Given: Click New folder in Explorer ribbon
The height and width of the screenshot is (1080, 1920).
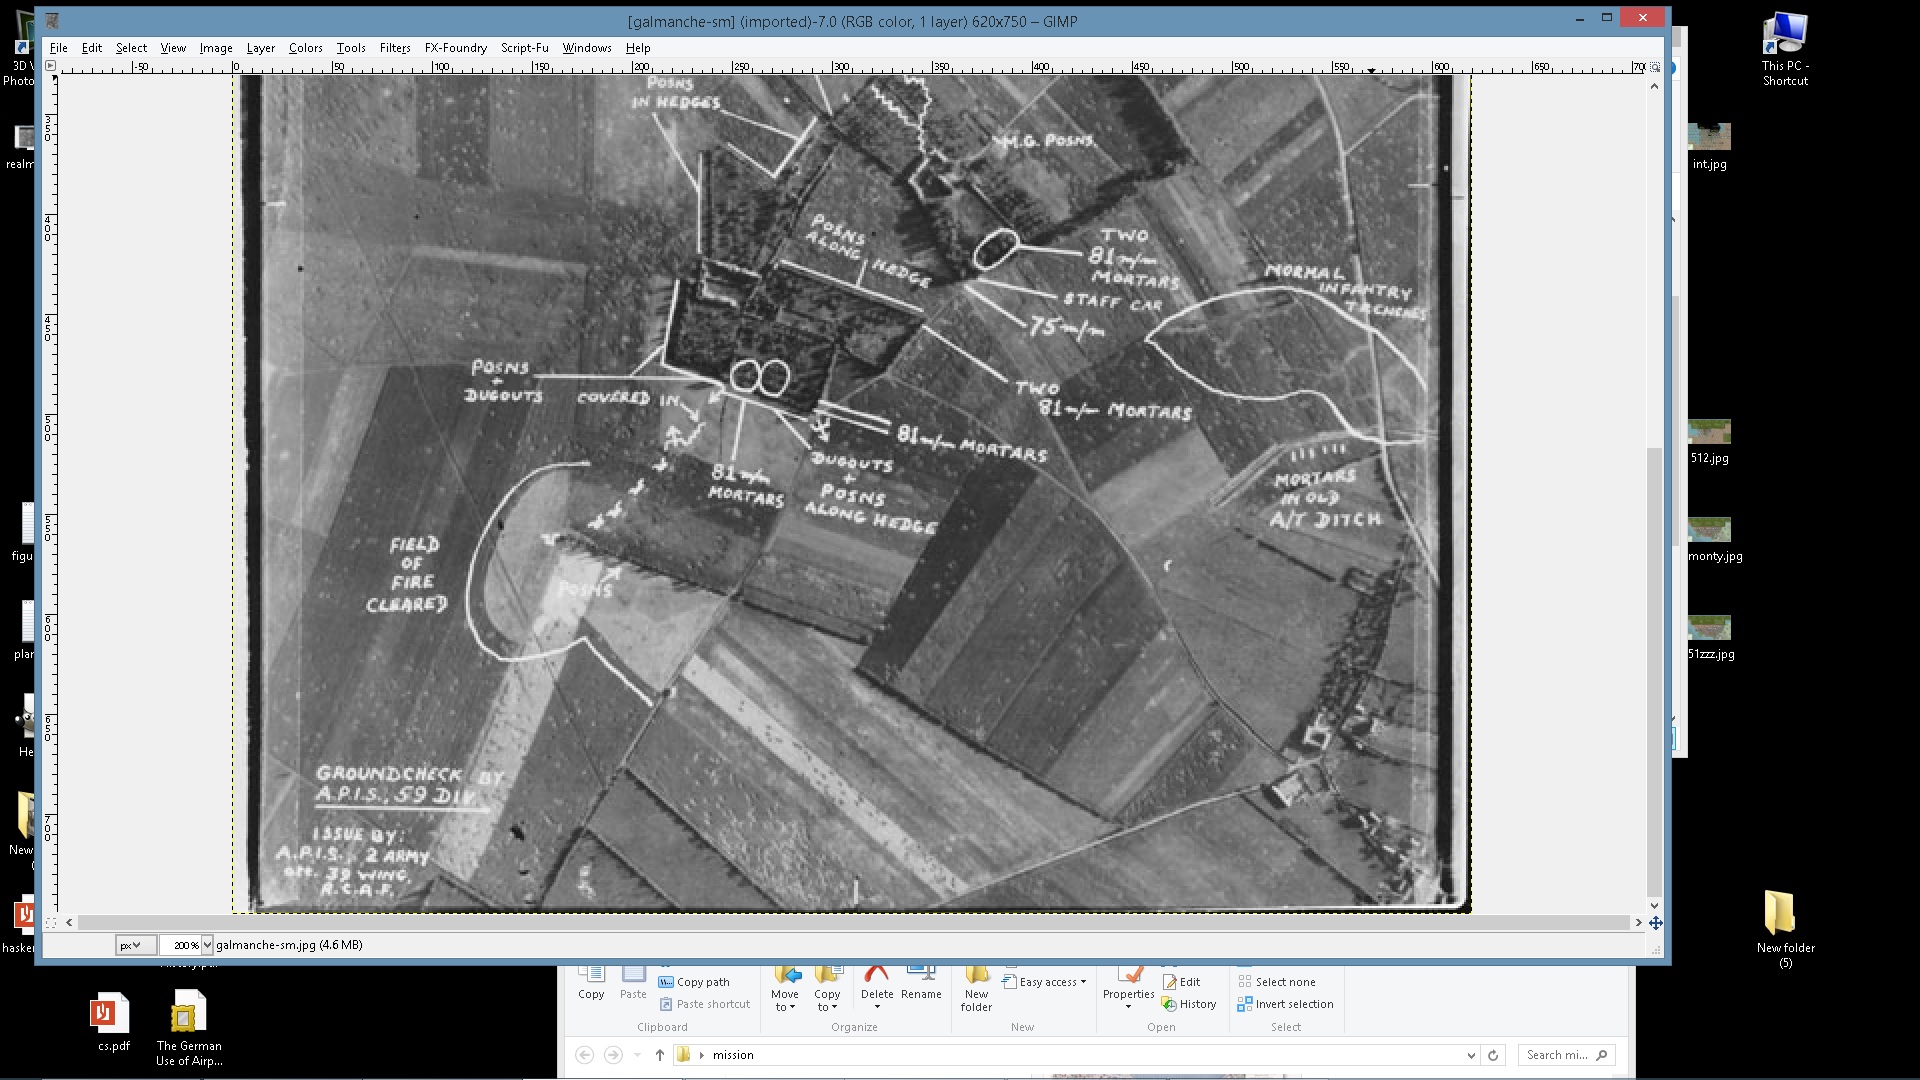Looking at the screenshot, I should [976, 989].
